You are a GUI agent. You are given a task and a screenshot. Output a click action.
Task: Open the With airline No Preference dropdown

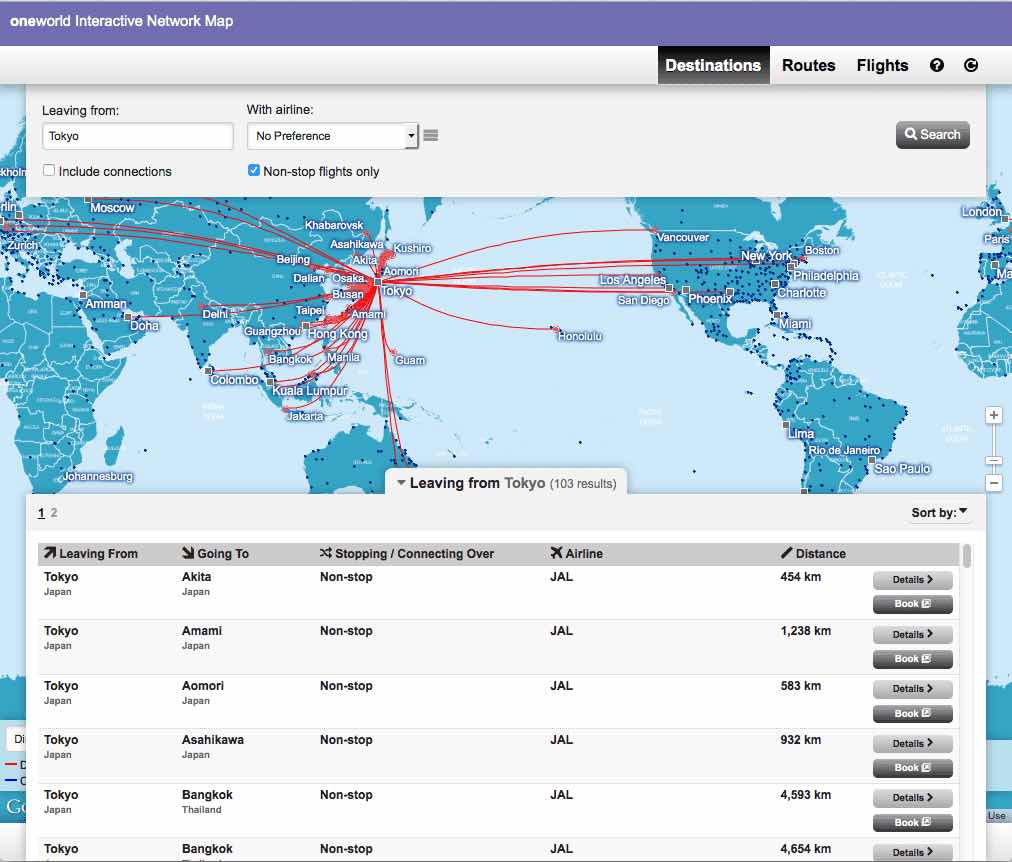(333, 136)
